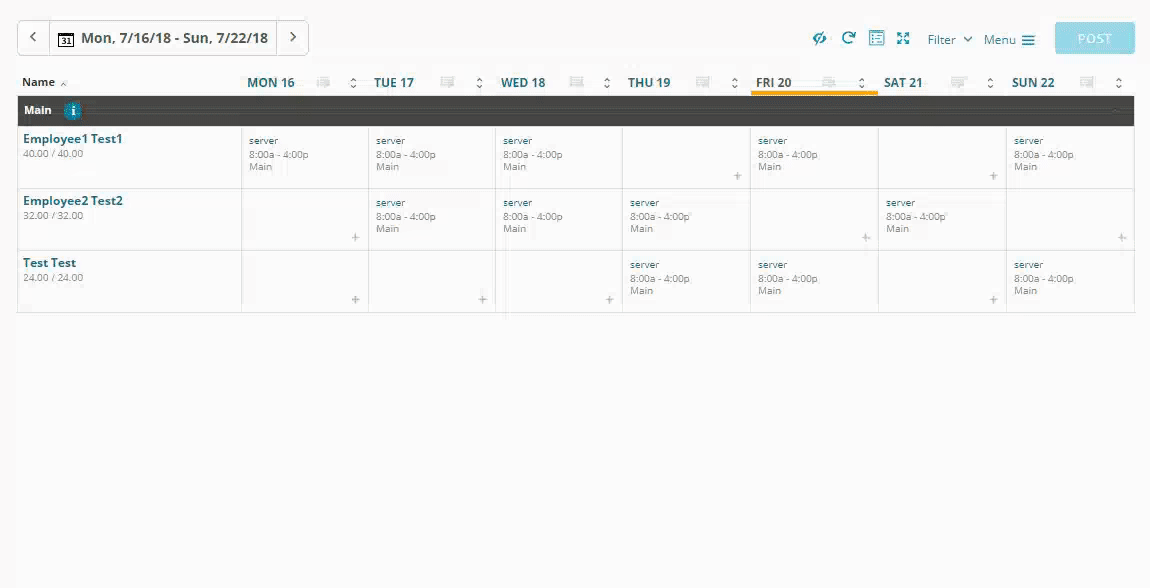The height and width of the screenshot is (588, 1150).
Task: Open the notes icon for MON 16
Action: tap(323, 83)
